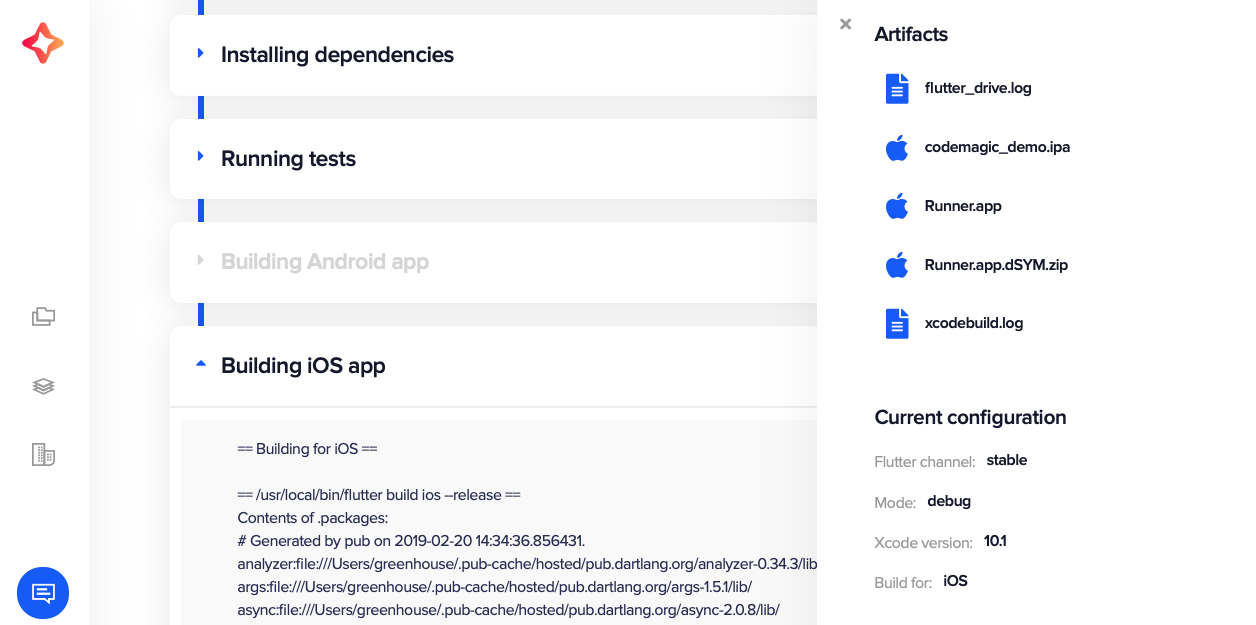Click the 'Generated by pub' log line

[x=411, y=541]
